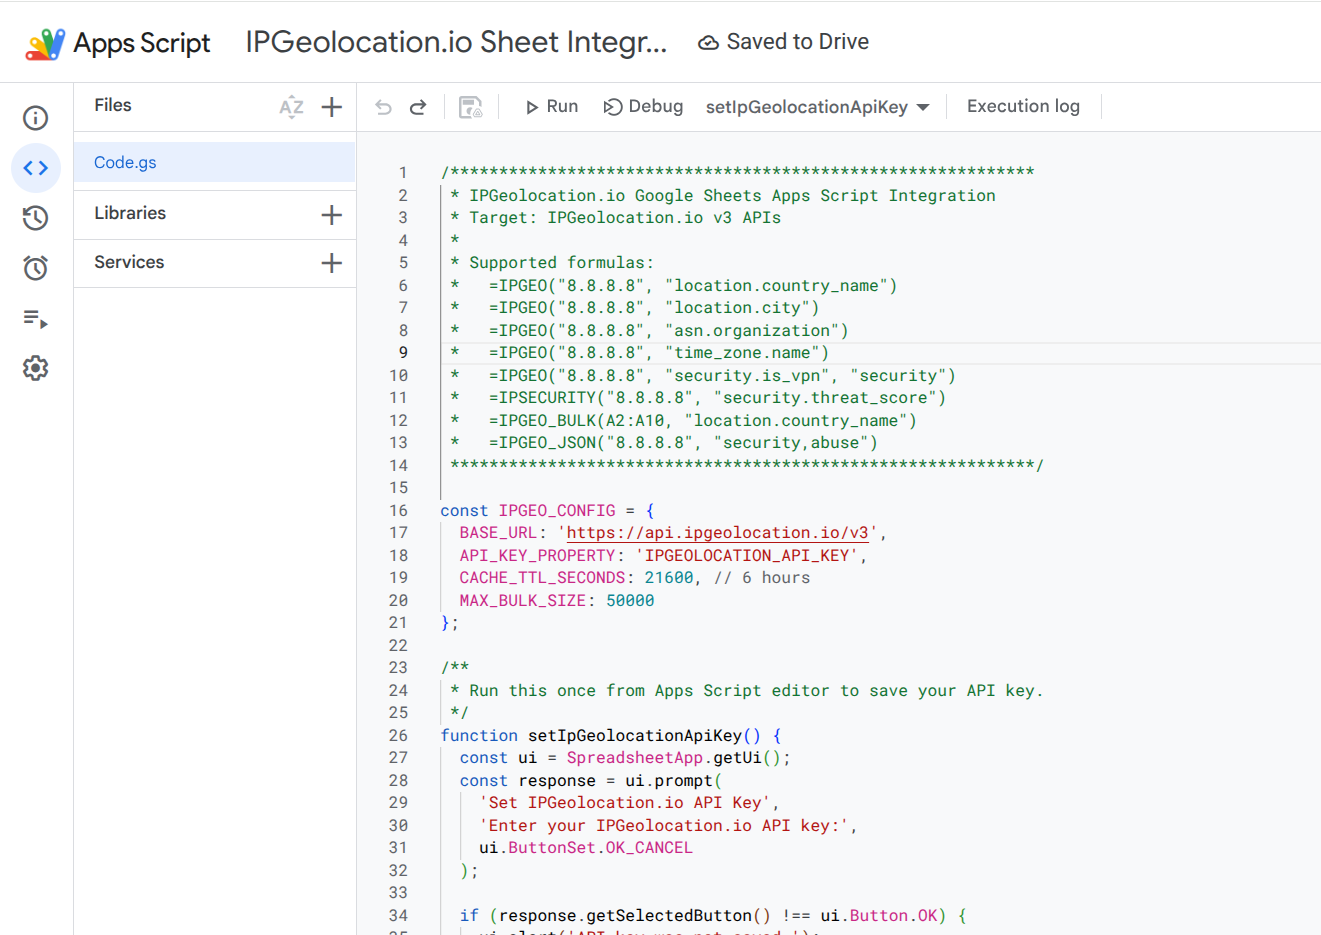Viewport: 1321px width, 935px height.
Task: Open Project History icon in sidebar
Action: coord(36,218)
